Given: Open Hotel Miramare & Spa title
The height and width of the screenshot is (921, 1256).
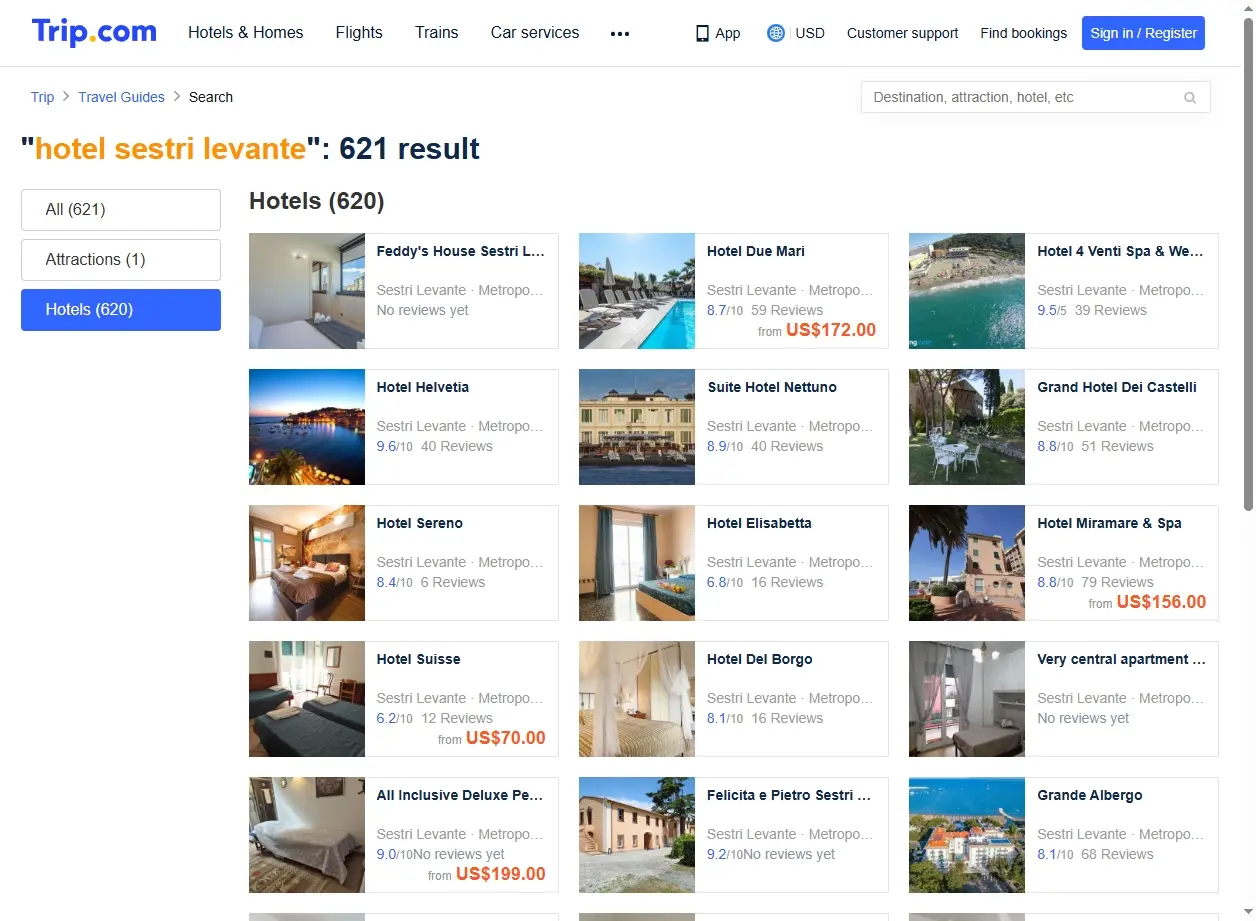Looking at the screenshot, I should coord(1109,523).
